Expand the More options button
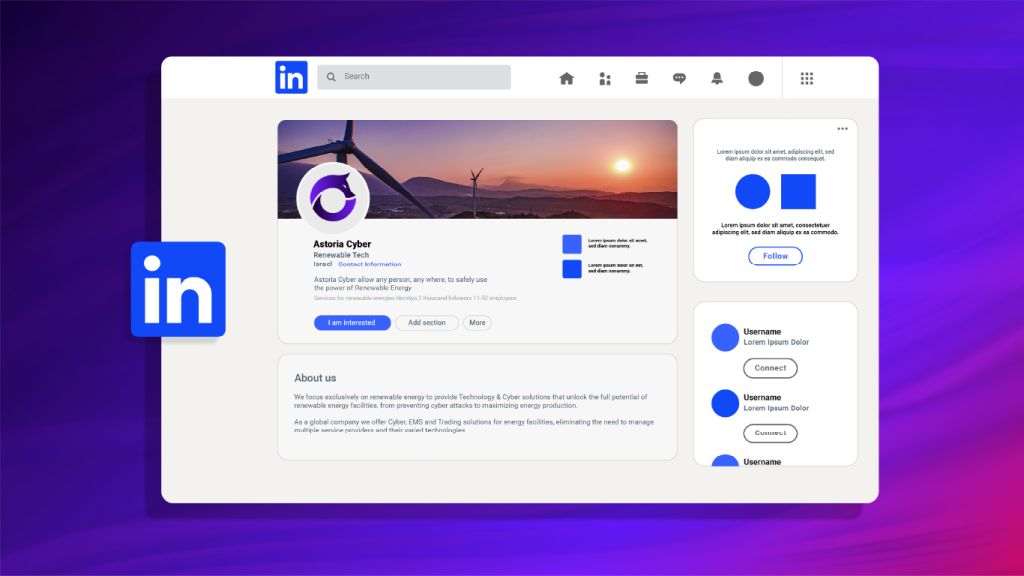Screen dimensions: 1024x576 (x=477, y=323)
